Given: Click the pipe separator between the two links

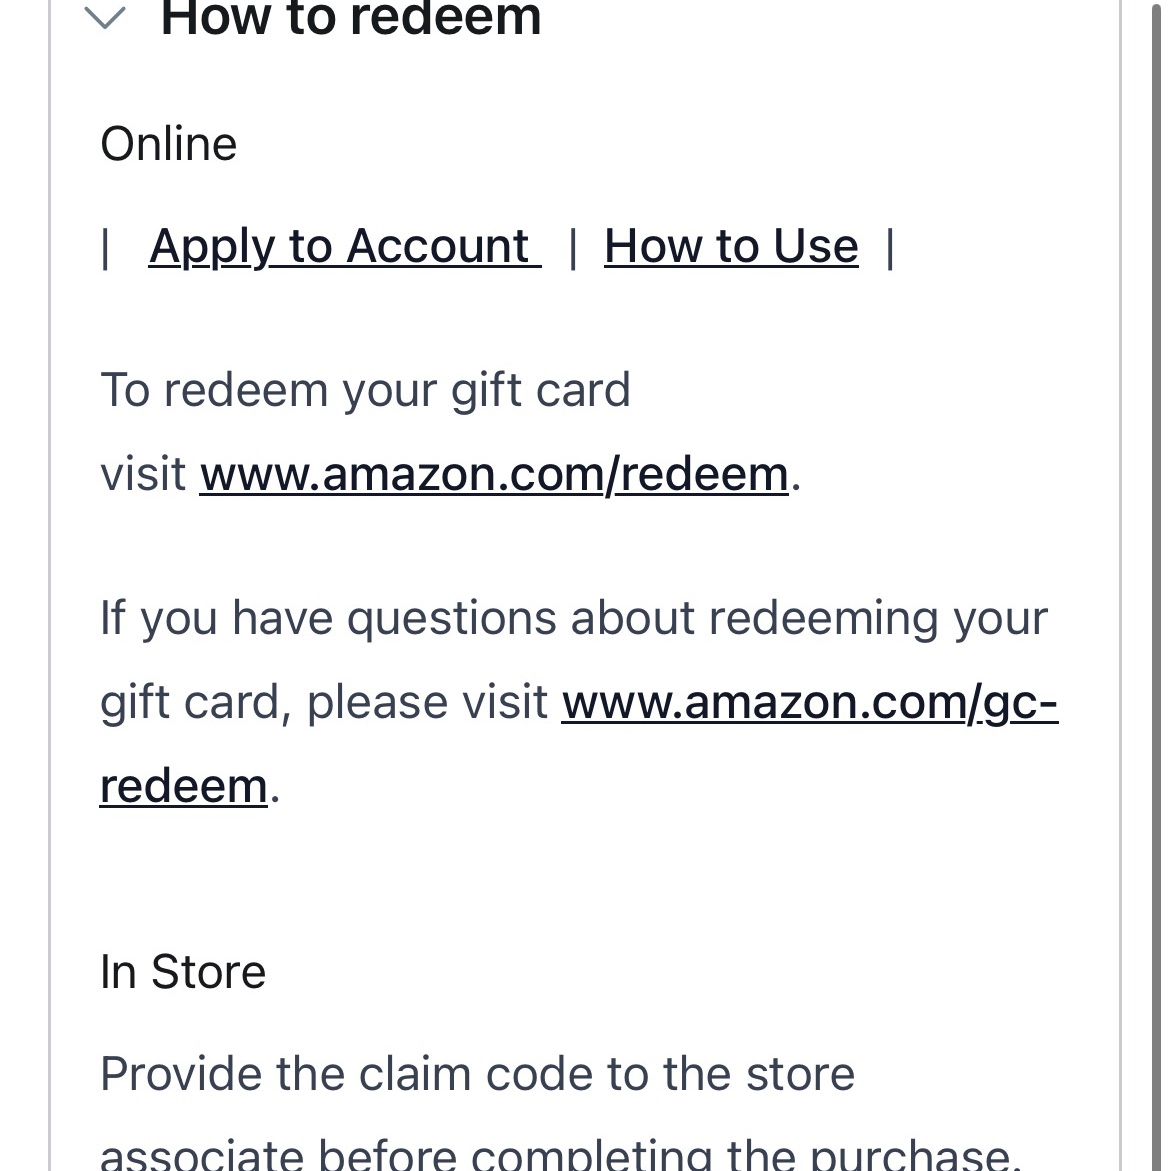Looking at the screenshot, I should point(573,248).
